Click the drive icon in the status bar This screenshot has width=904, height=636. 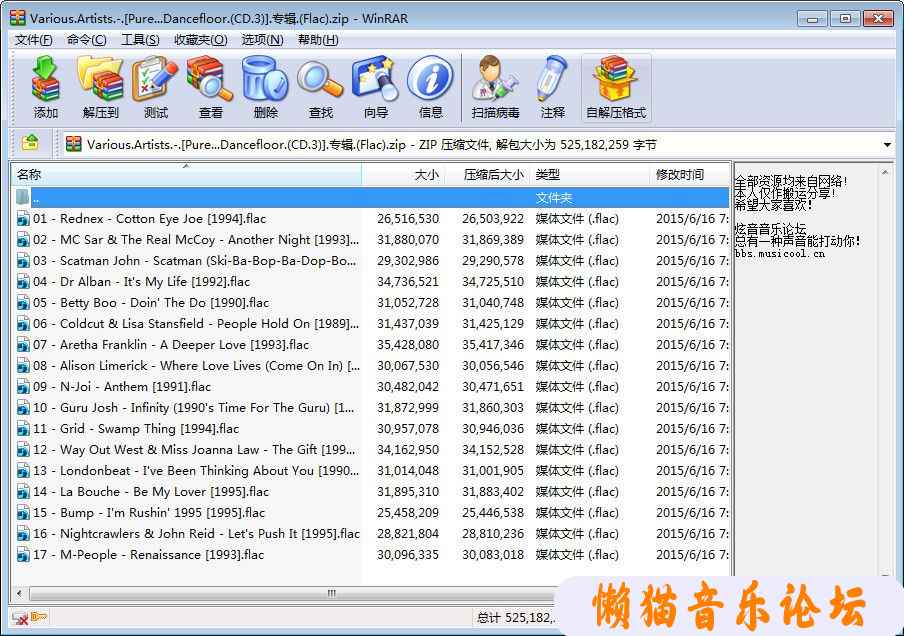pos(20,618)
